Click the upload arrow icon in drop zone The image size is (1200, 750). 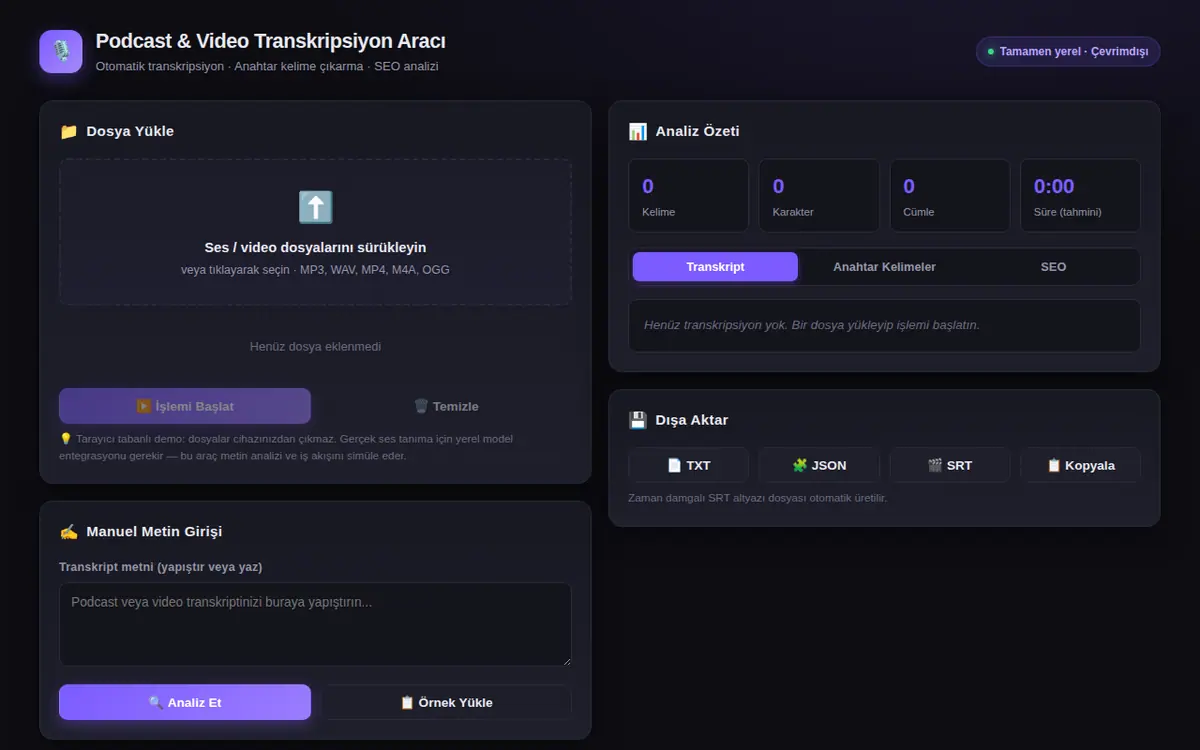pyautogui.click(x=315, y=207)
